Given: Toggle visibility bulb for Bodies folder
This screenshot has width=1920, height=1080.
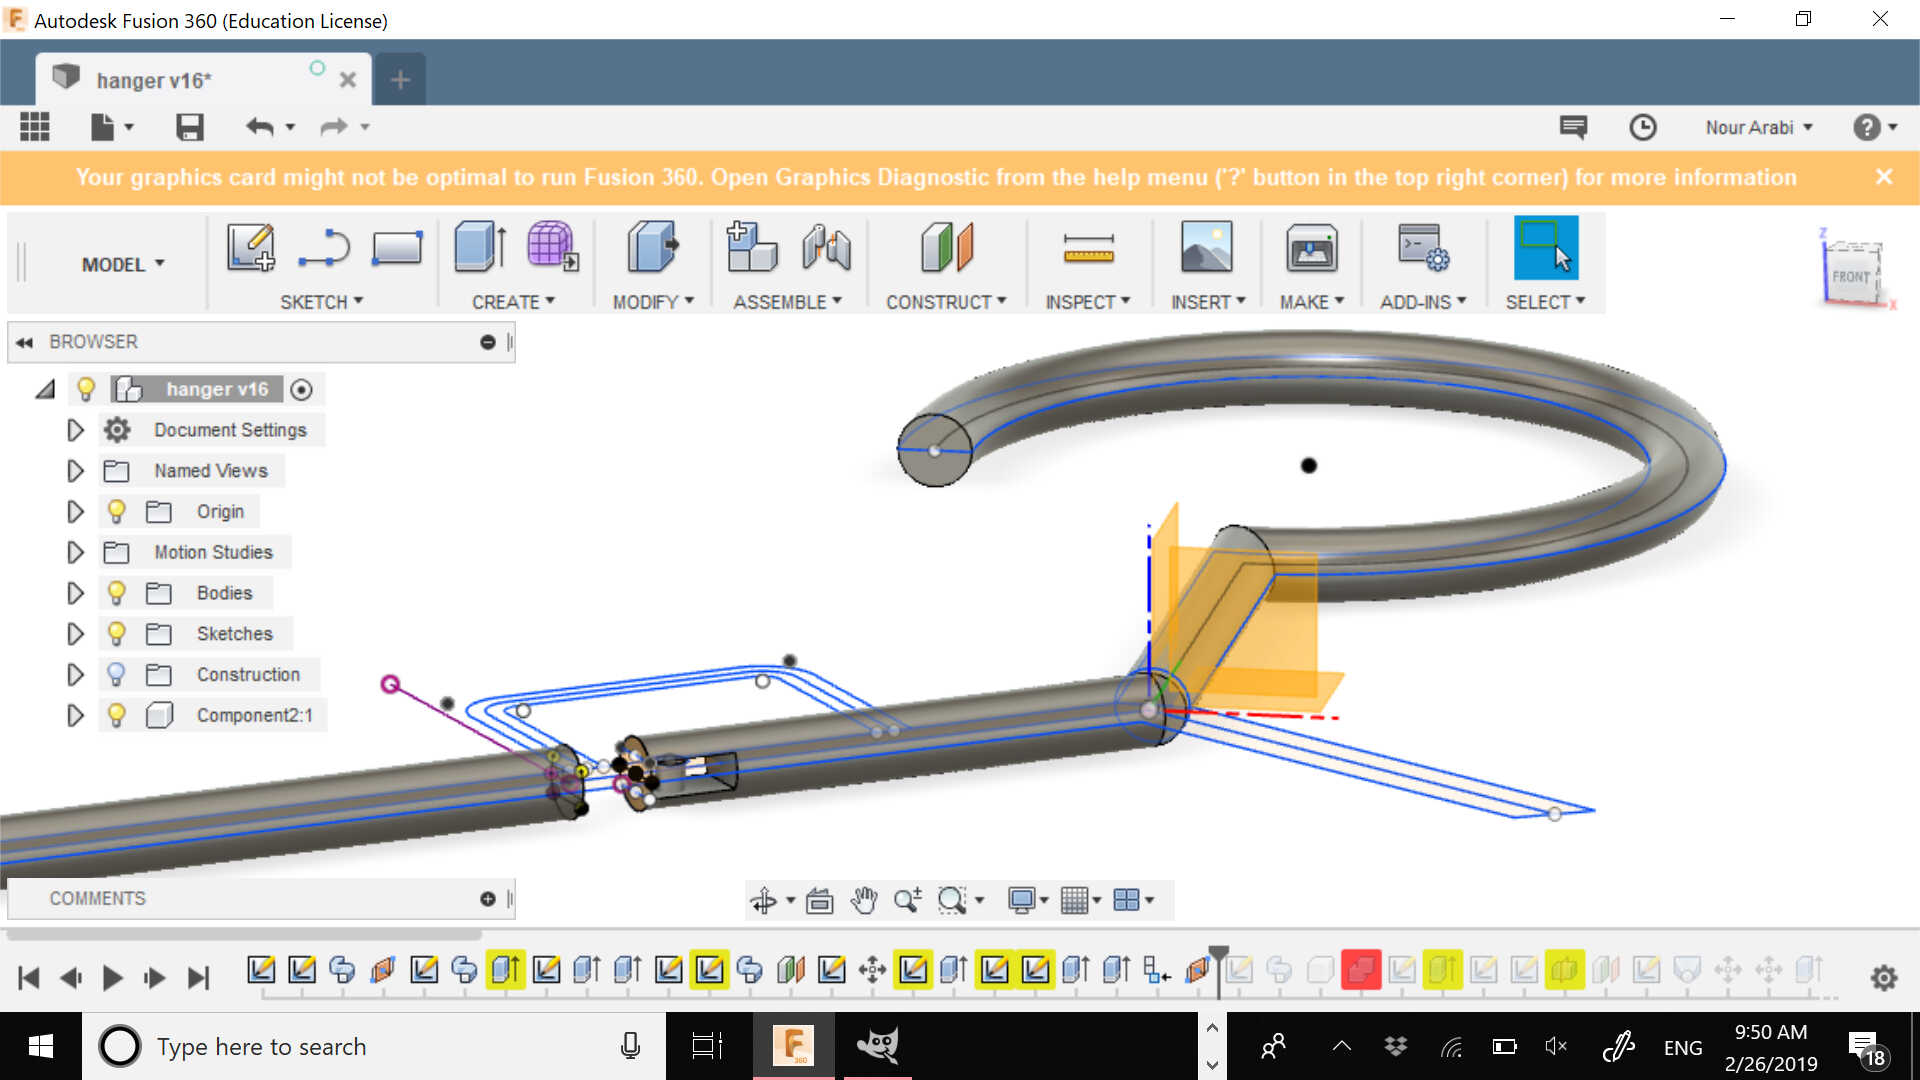Looking at the screenshot, I should (117, 593).
